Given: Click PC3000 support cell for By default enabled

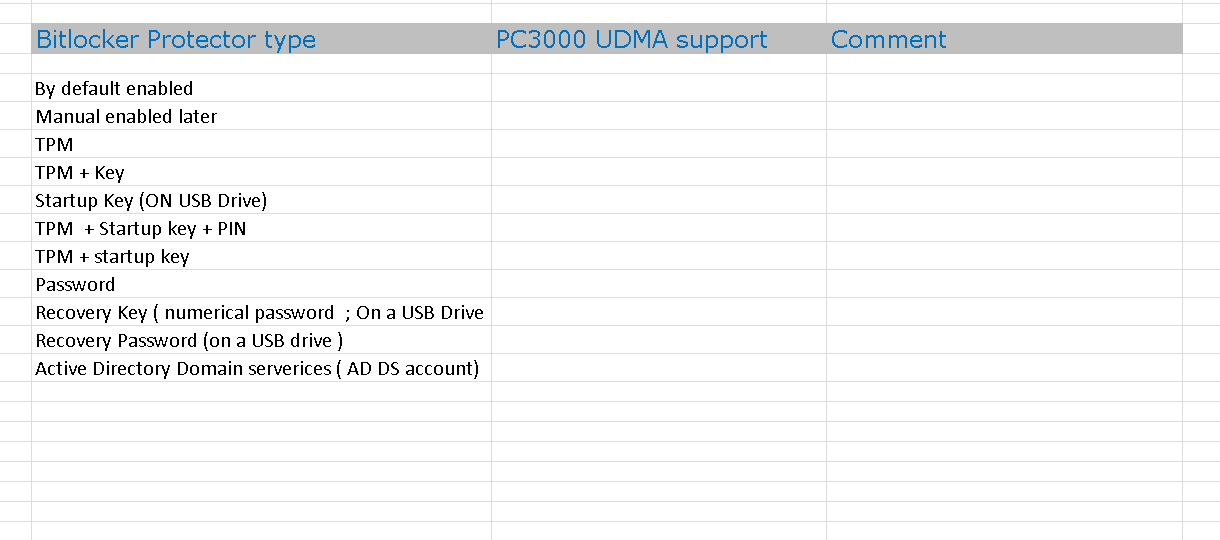Looking at the screenshot, I should [x=659, y=88].
